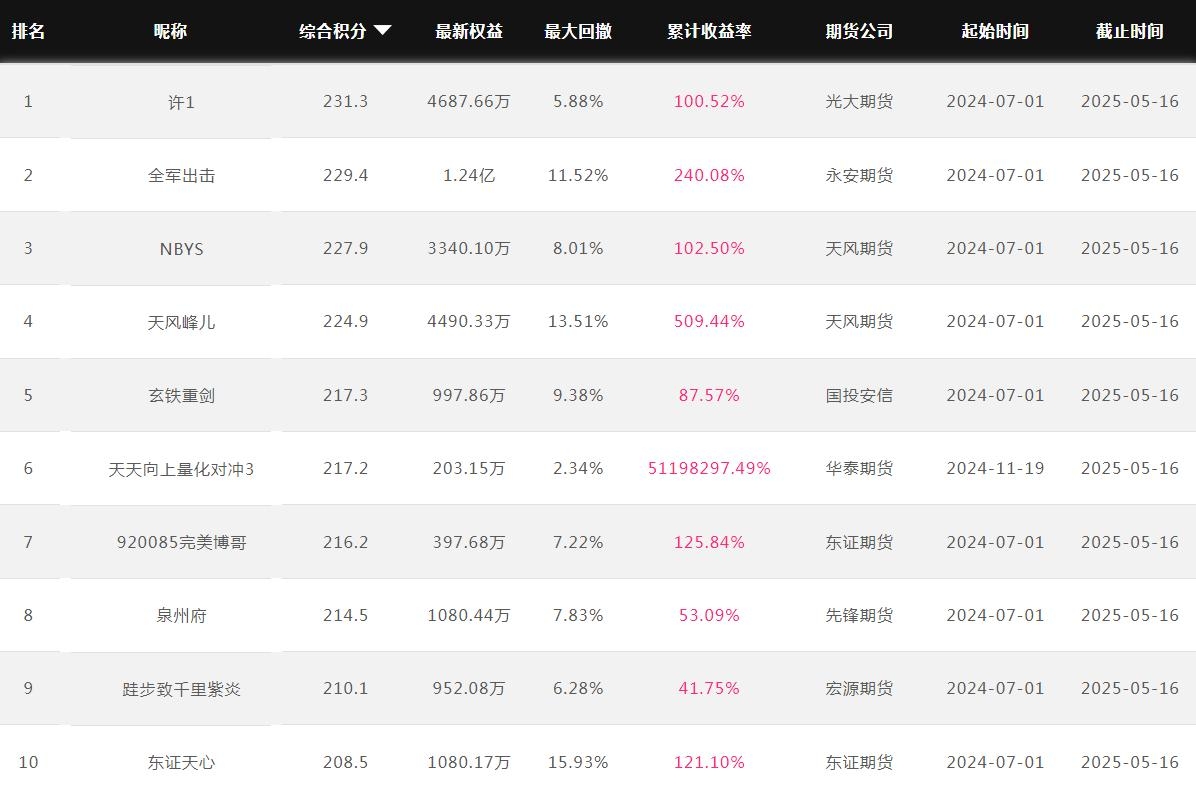Select the score value 214.5
The width and height of the screenshot is (1196, 796).
pyautogui.click(x=346, y=615)
